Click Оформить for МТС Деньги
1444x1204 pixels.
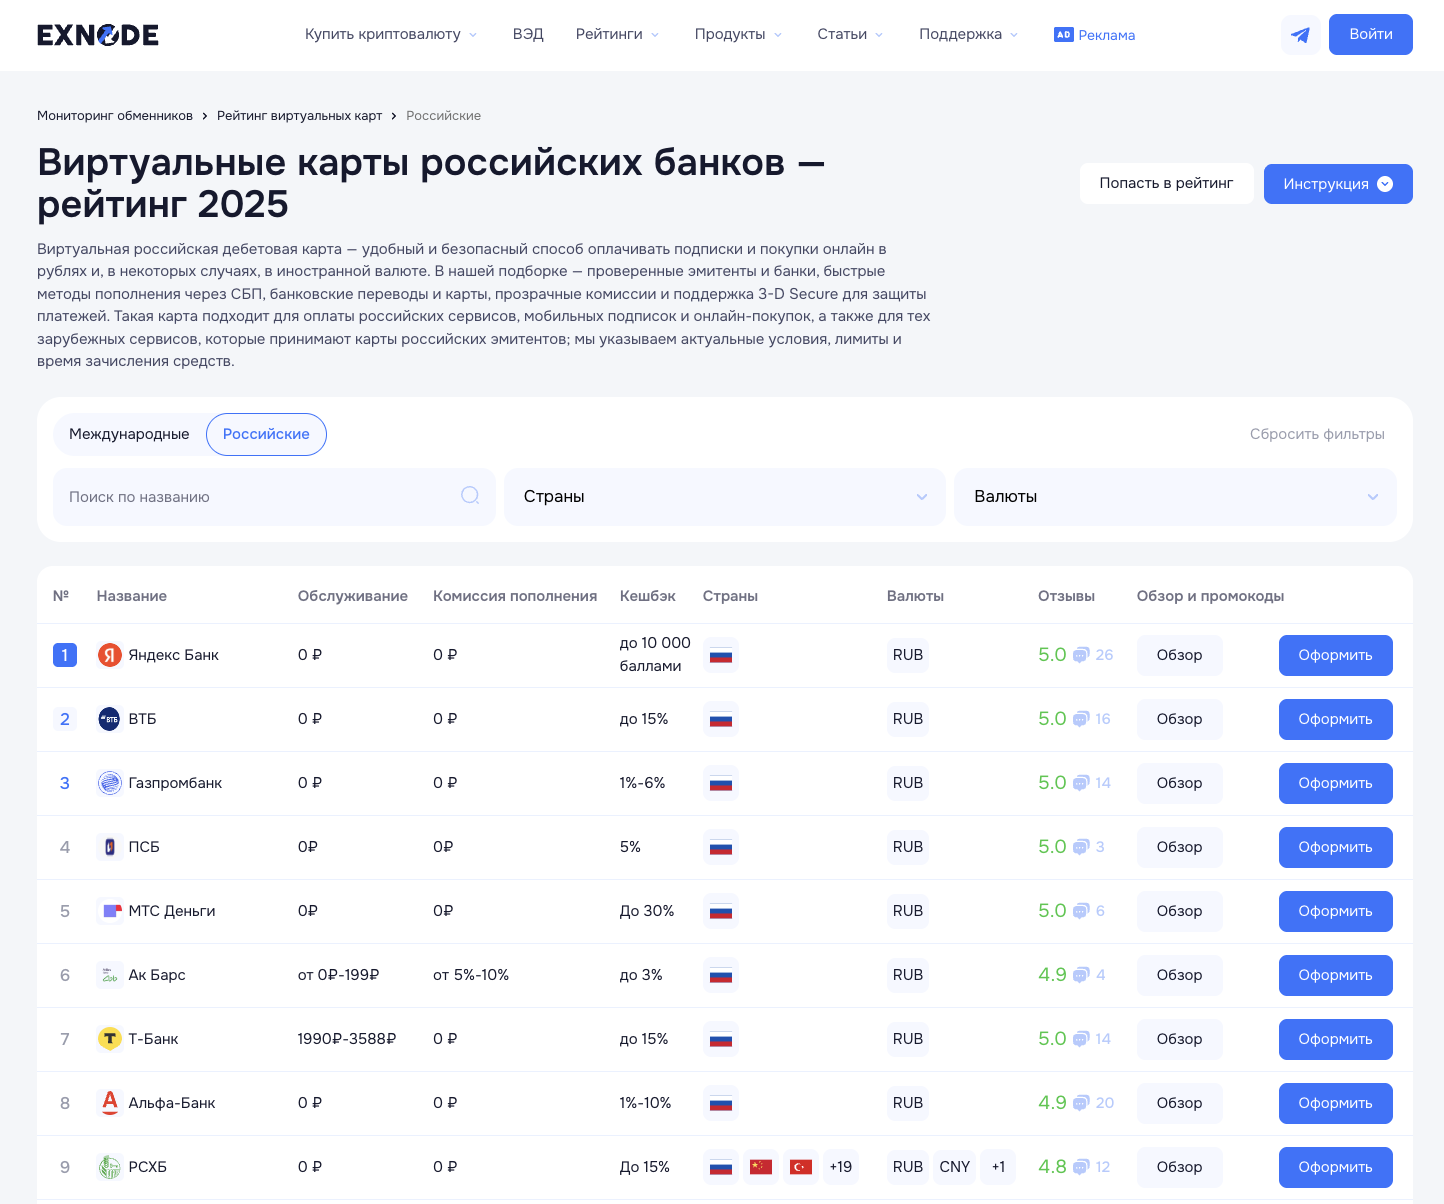[1335, 911]
